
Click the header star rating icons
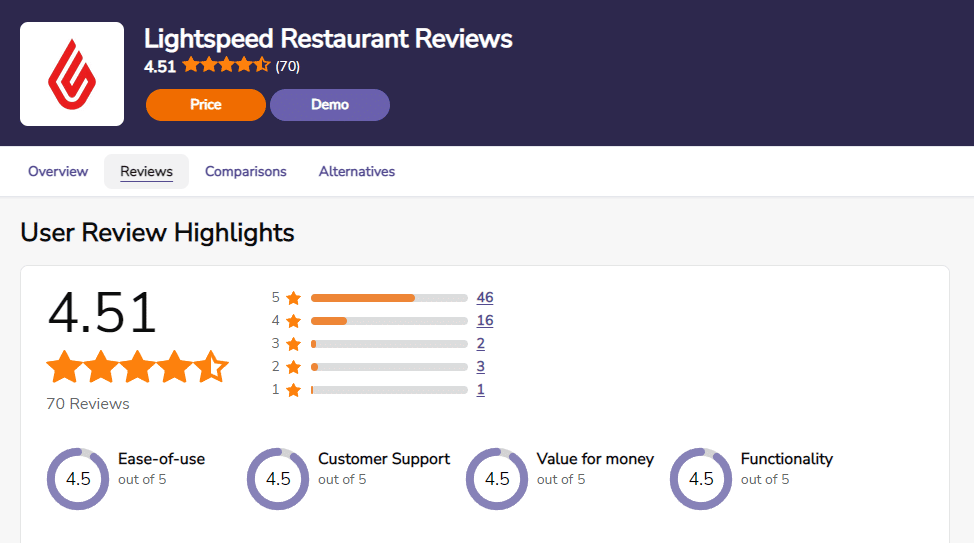coord(226,65)
